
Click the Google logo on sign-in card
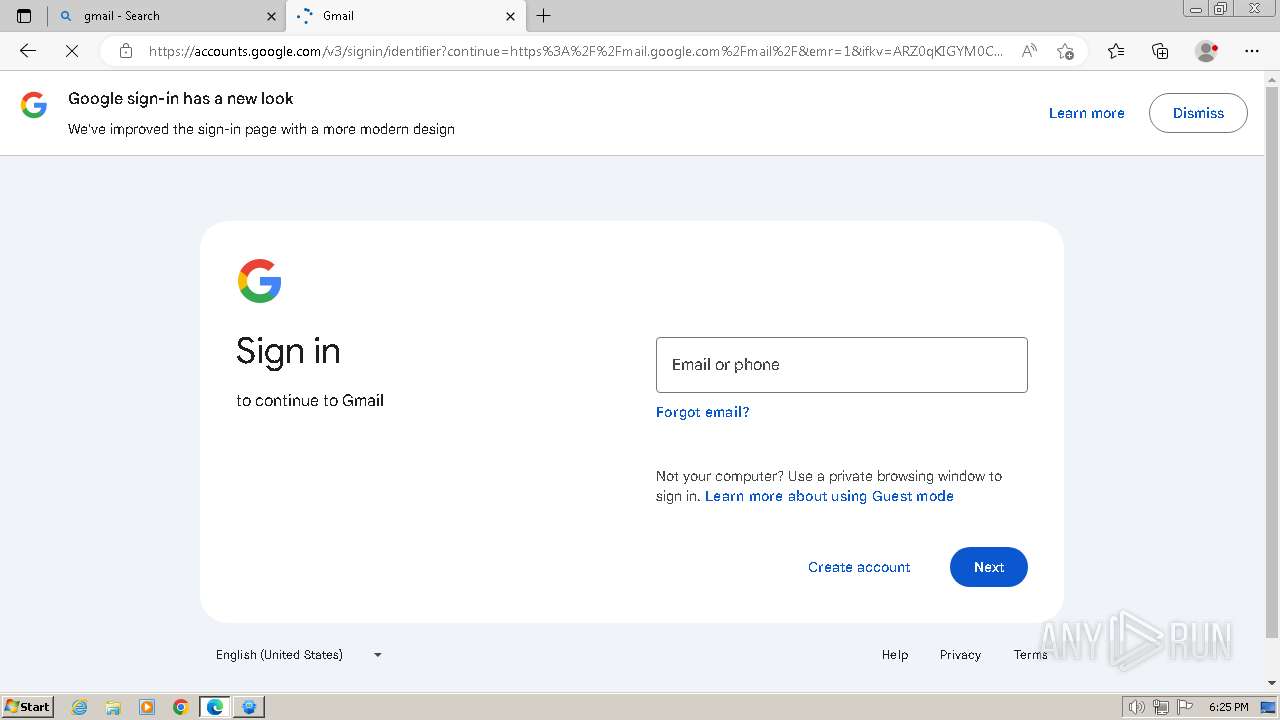point(259,281)
